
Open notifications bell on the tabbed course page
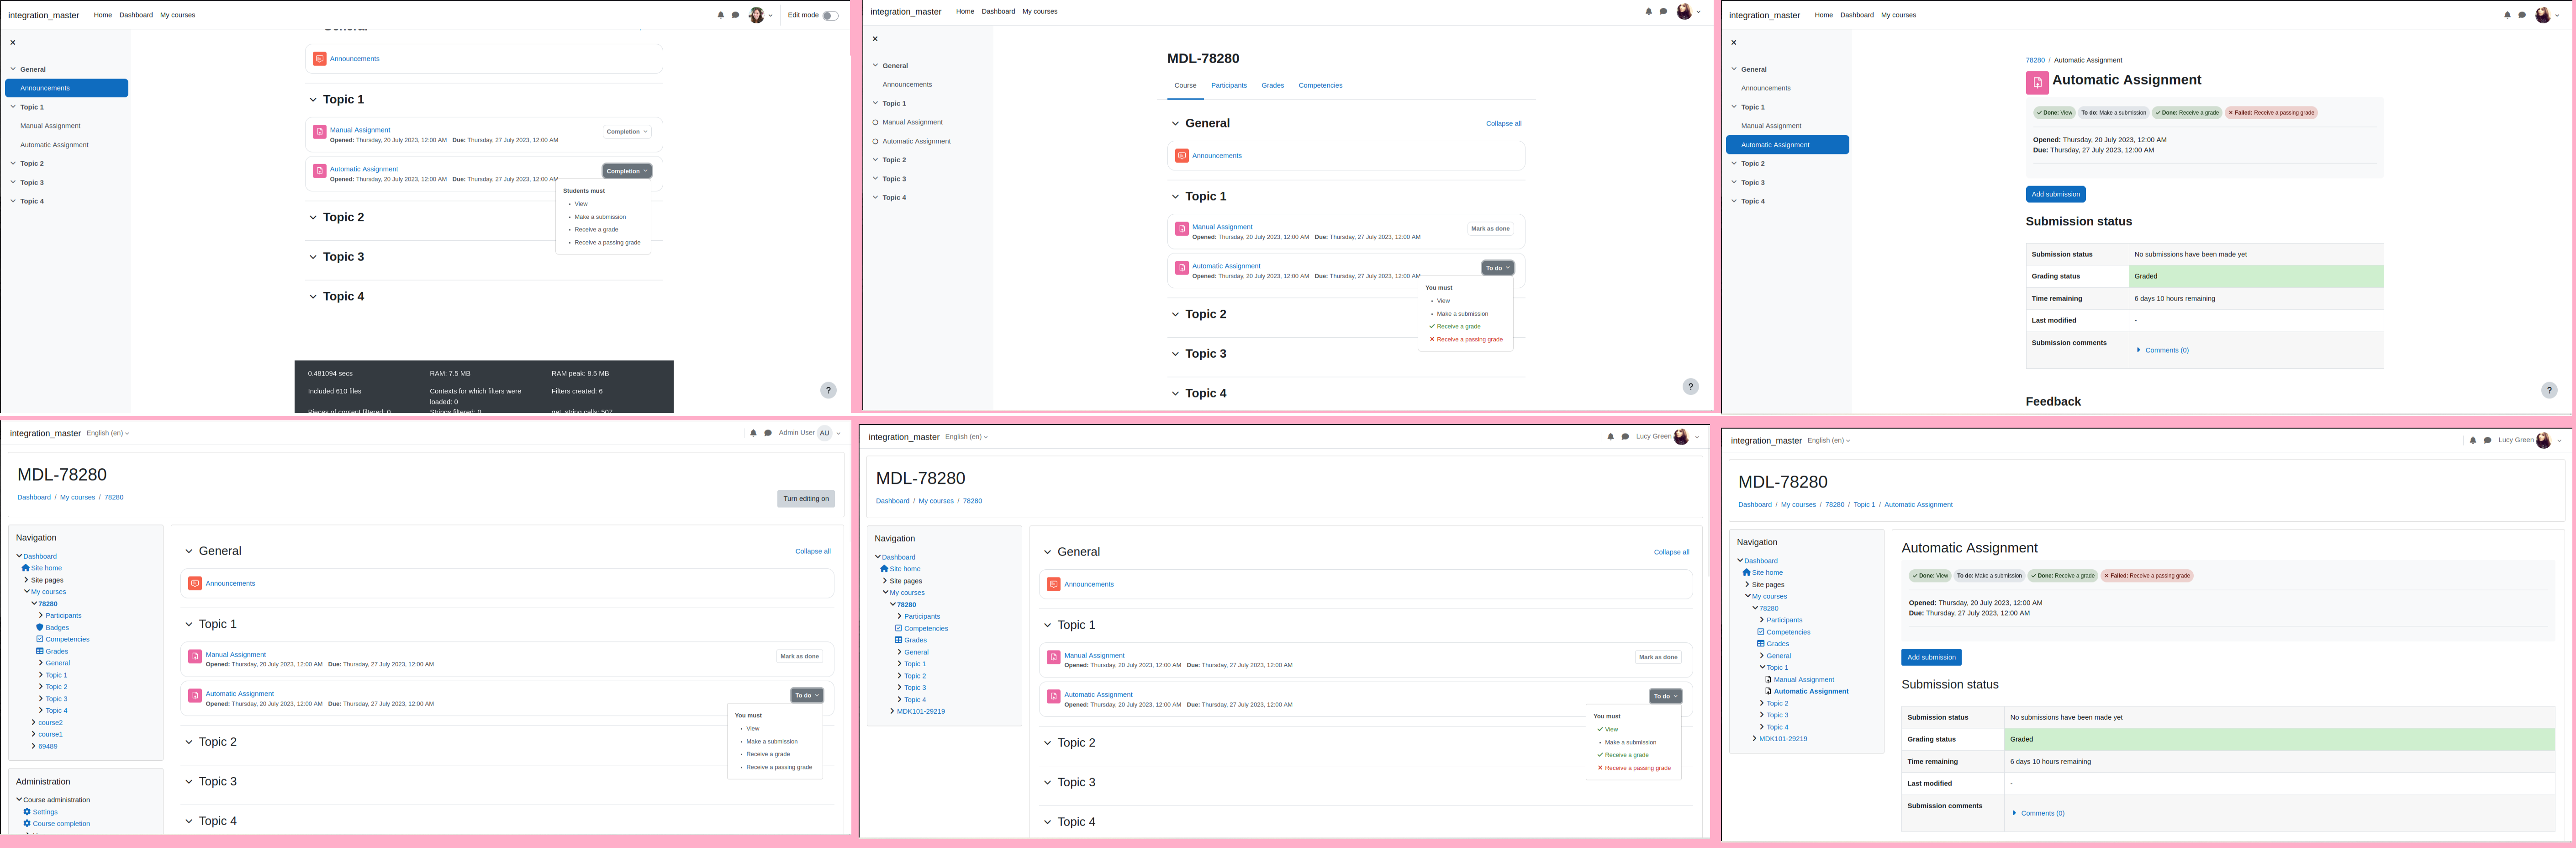1648,11
